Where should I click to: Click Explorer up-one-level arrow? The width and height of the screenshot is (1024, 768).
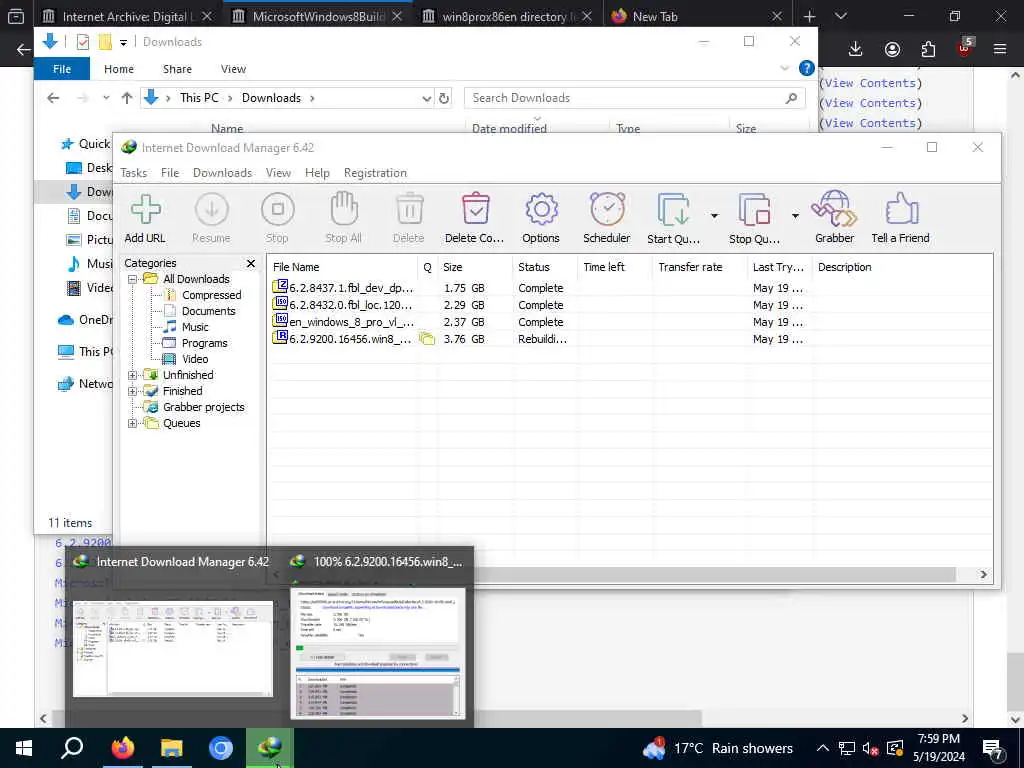click(127, 98)
